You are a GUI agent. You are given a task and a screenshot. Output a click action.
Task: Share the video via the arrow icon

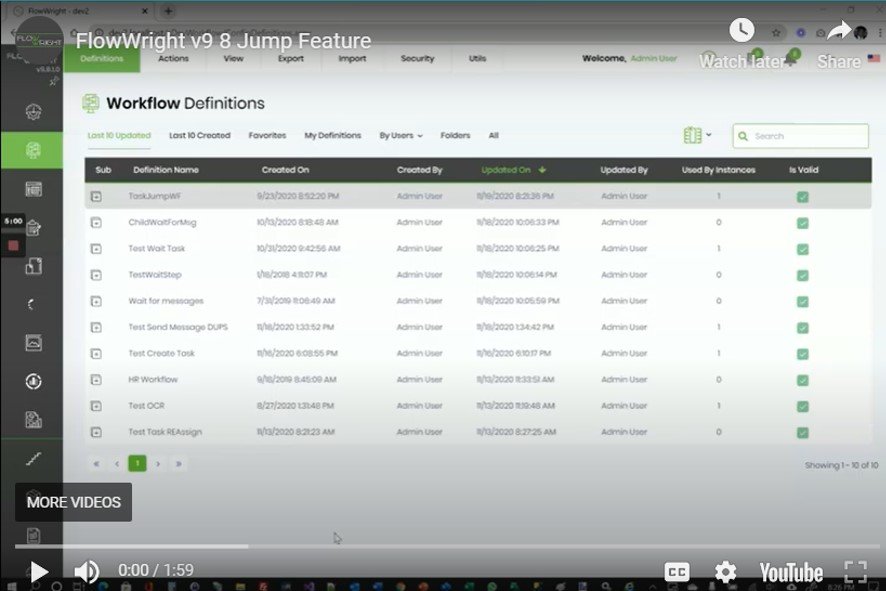tap(839, 31)
